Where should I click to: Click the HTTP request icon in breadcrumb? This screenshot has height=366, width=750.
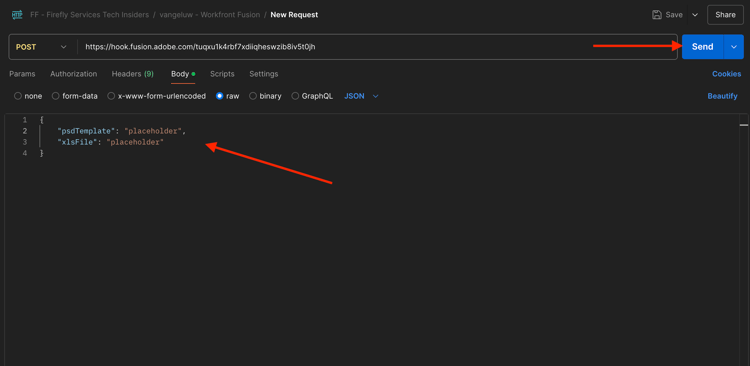tap(17, 15)
